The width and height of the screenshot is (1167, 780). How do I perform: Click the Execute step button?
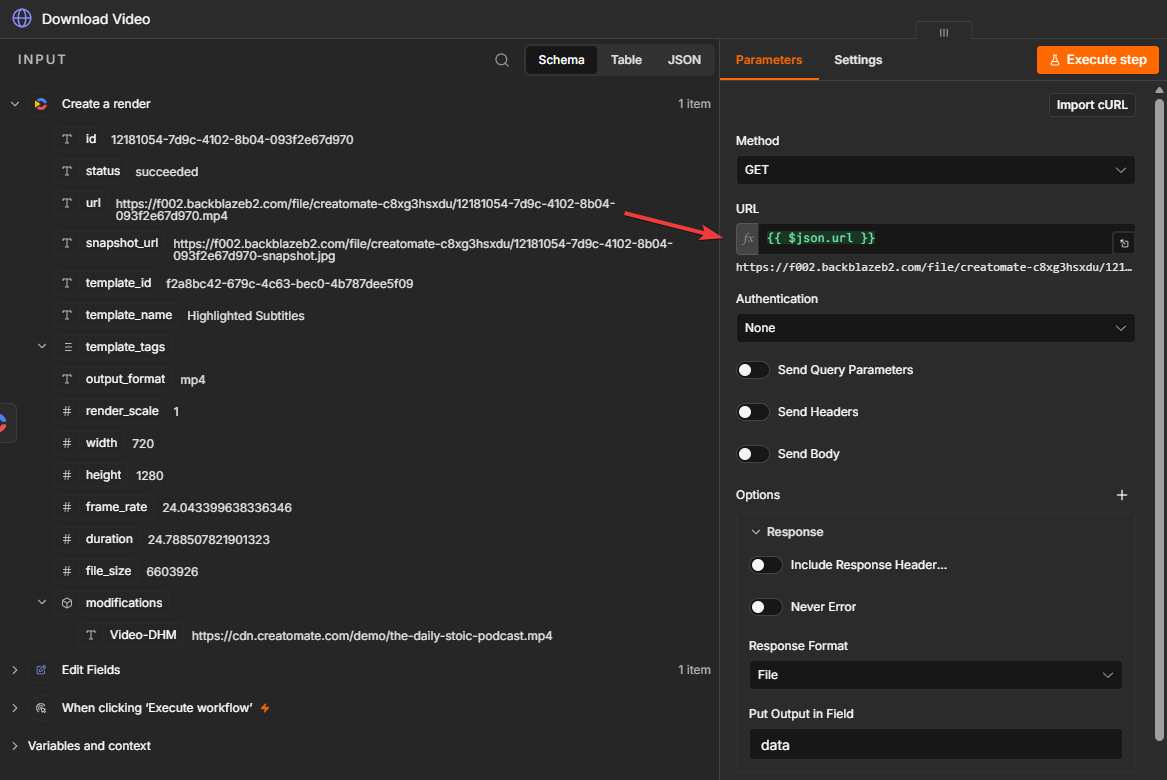click(1097, 60)
